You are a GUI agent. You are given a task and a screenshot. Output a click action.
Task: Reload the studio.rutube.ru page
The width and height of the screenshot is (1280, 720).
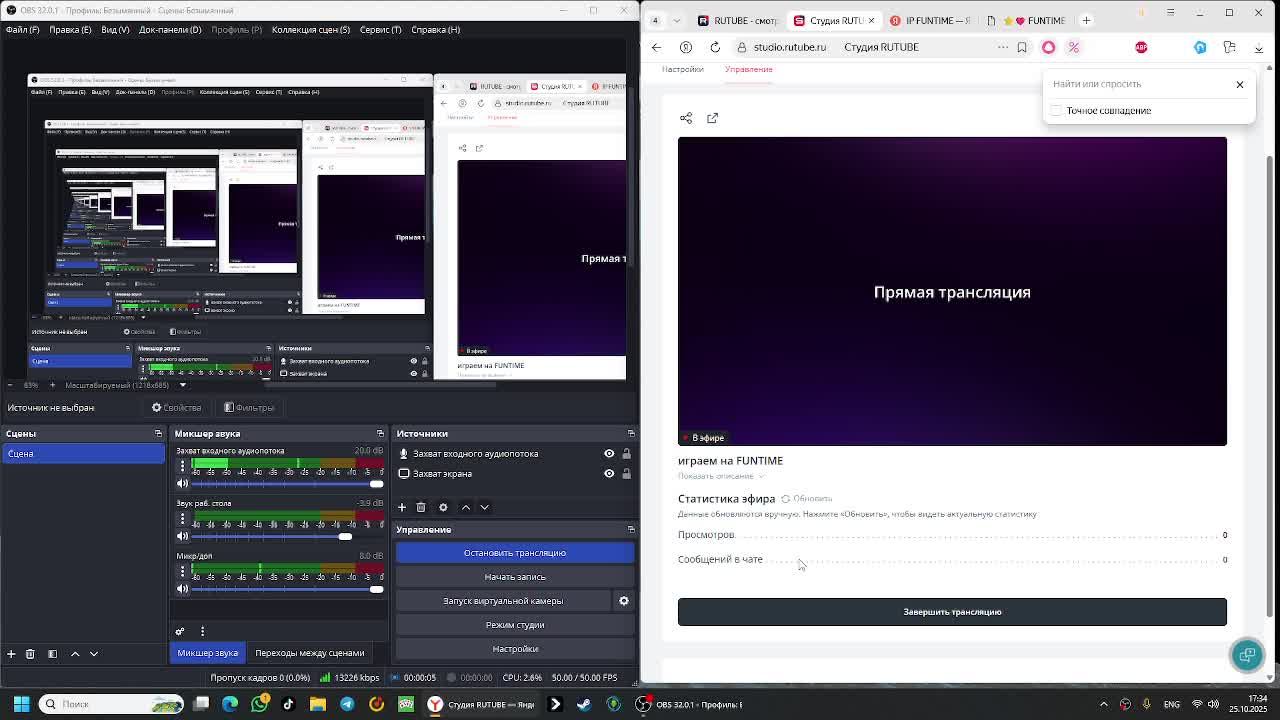click(x=715, y=47)
